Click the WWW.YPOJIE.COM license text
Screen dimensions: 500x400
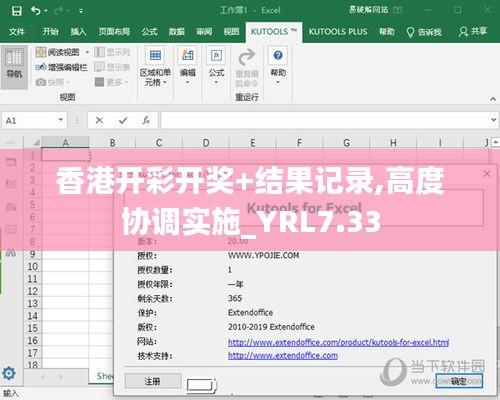pos(263,255)
